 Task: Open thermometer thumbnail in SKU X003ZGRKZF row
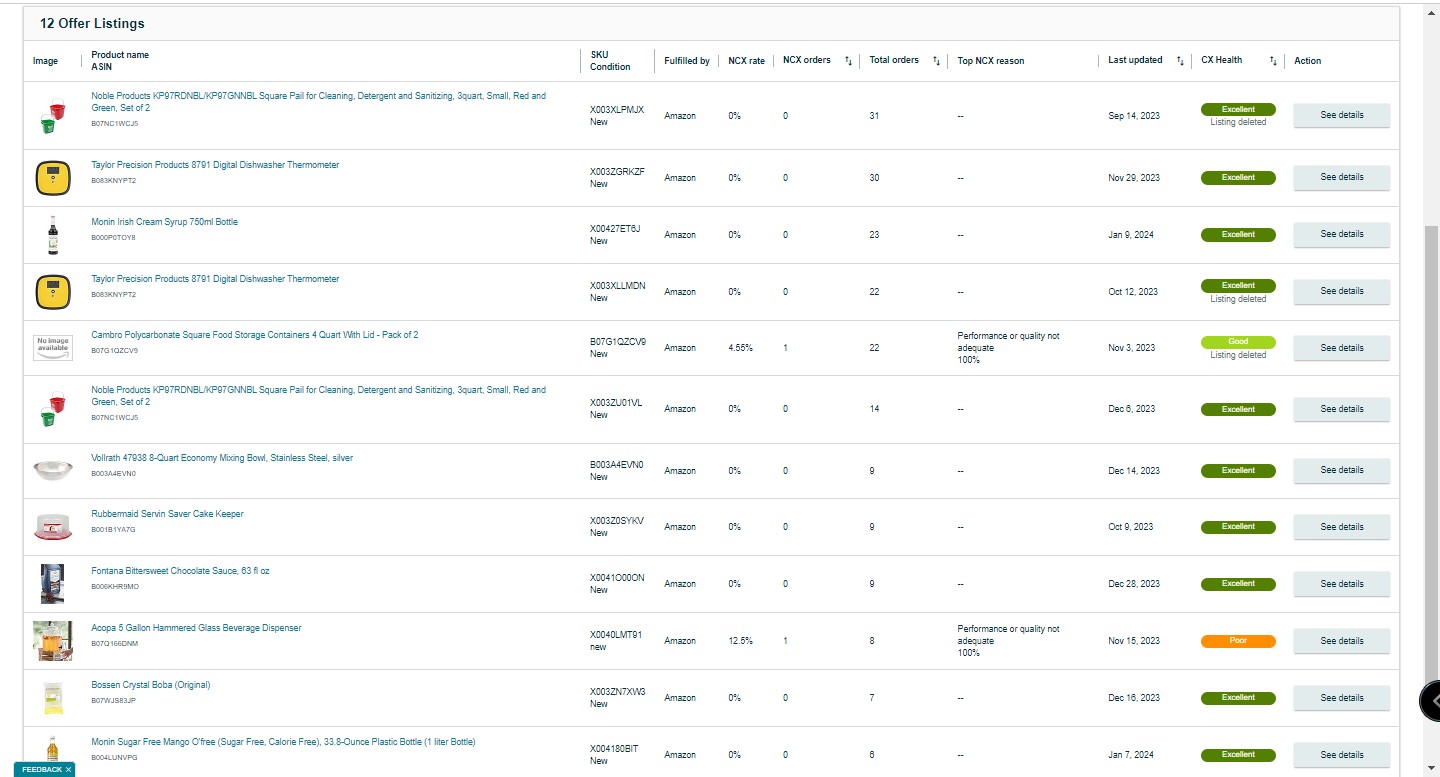tap(53, 178)
